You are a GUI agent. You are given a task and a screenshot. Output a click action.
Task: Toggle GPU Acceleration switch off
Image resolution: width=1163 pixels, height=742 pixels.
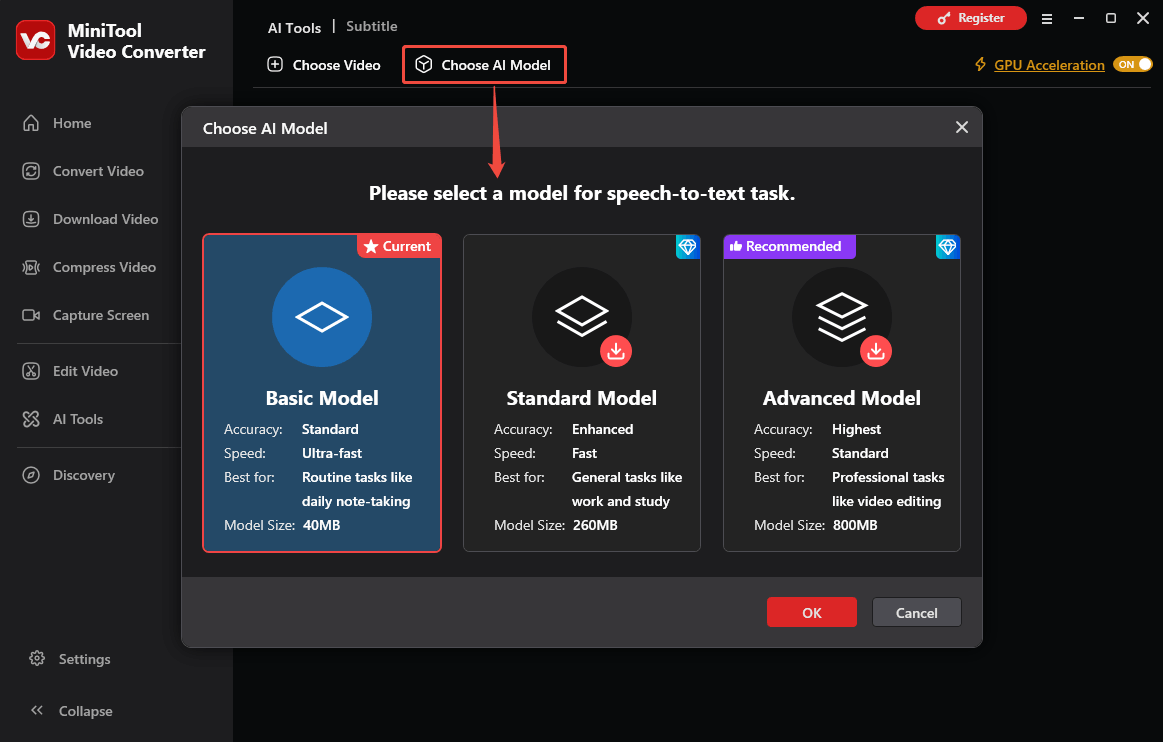coord(1133,65)
